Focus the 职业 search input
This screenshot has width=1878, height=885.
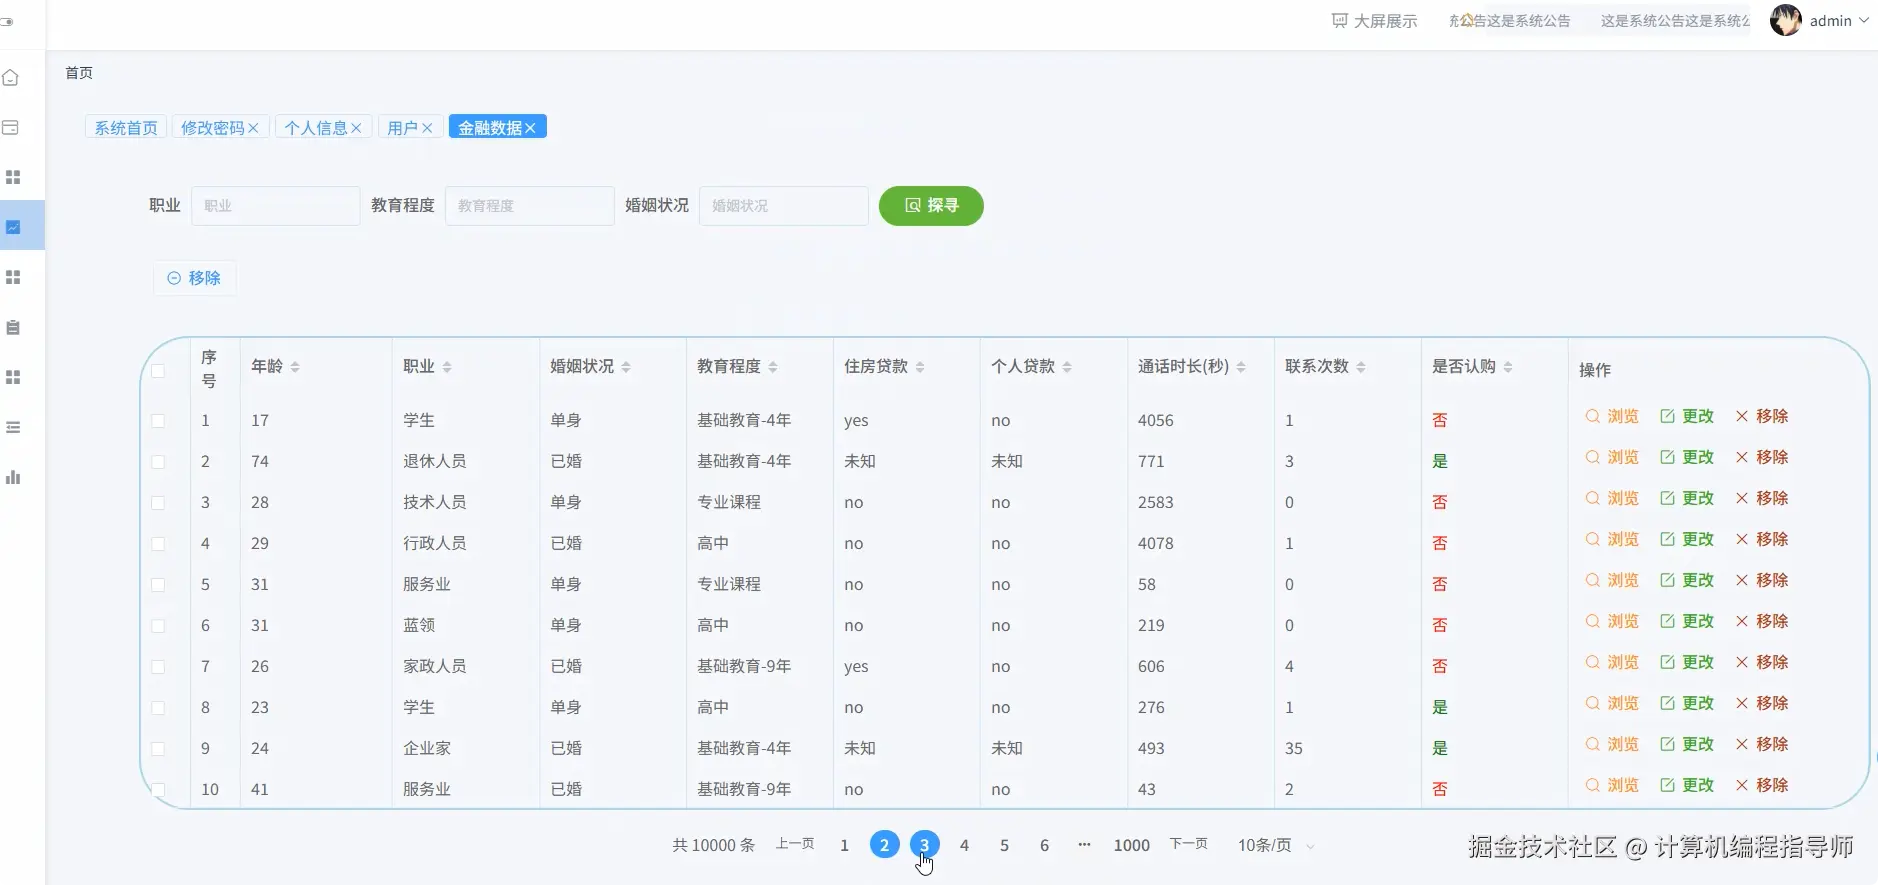coord(275,206)
